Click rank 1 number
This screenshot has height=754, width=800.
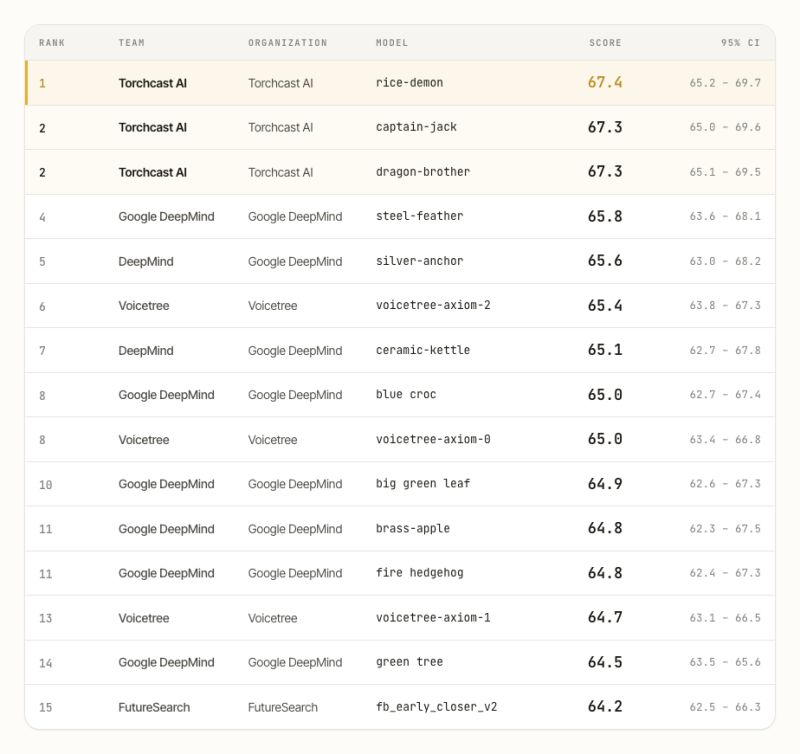click(x=42, y=83)
